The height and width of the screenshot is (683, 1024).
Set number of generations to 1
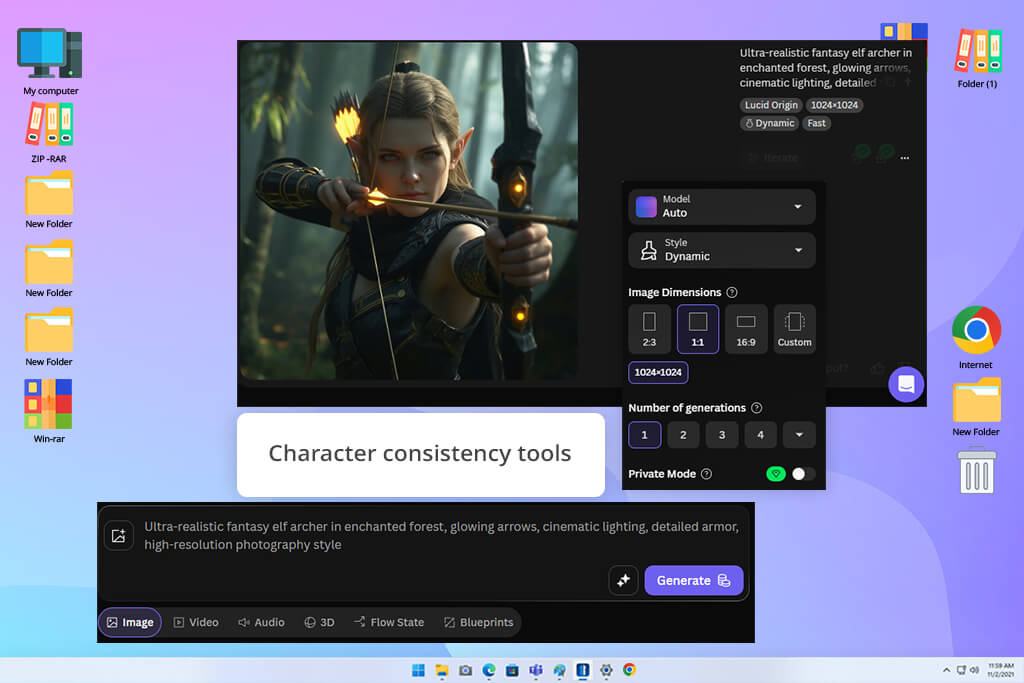pos(645,435)
